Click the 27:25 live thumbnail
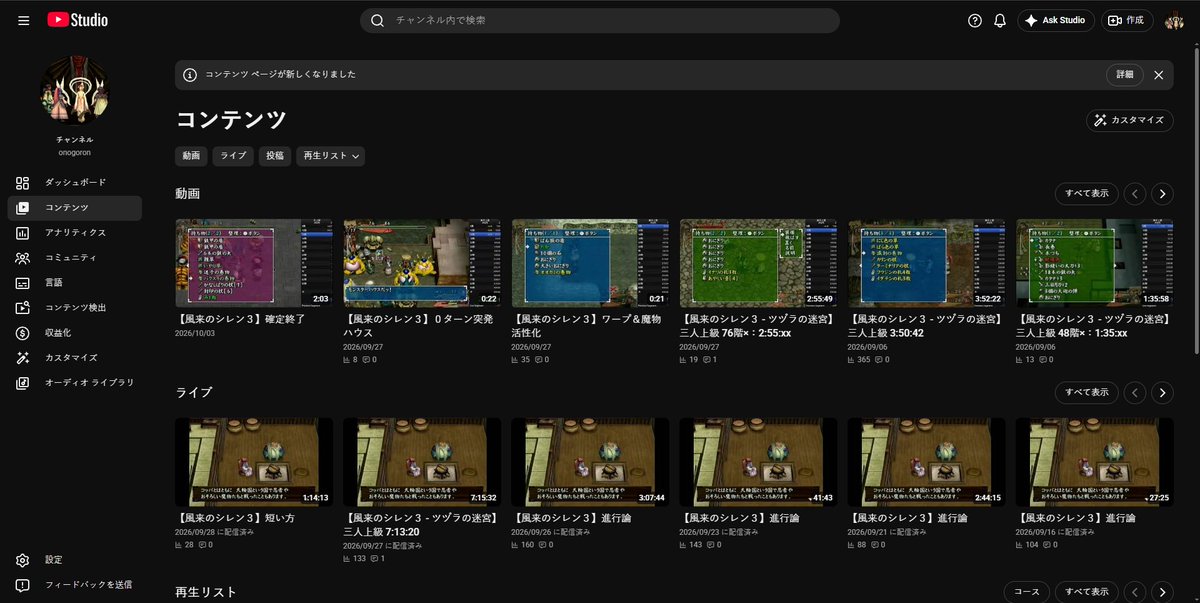Viewport: 1200px width, 603px height. pyautogui.click(x=1094, y=462)
